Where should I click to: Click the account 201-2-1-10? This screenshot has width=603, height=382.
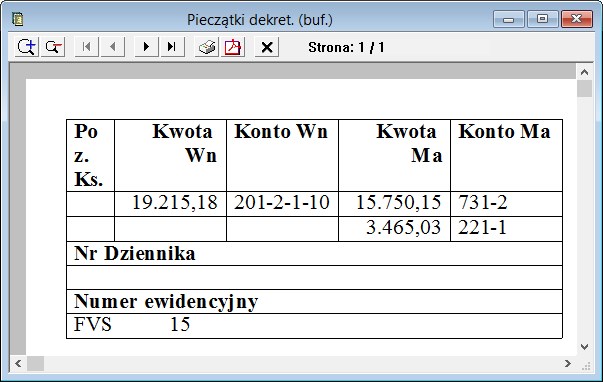click(282, 202)
